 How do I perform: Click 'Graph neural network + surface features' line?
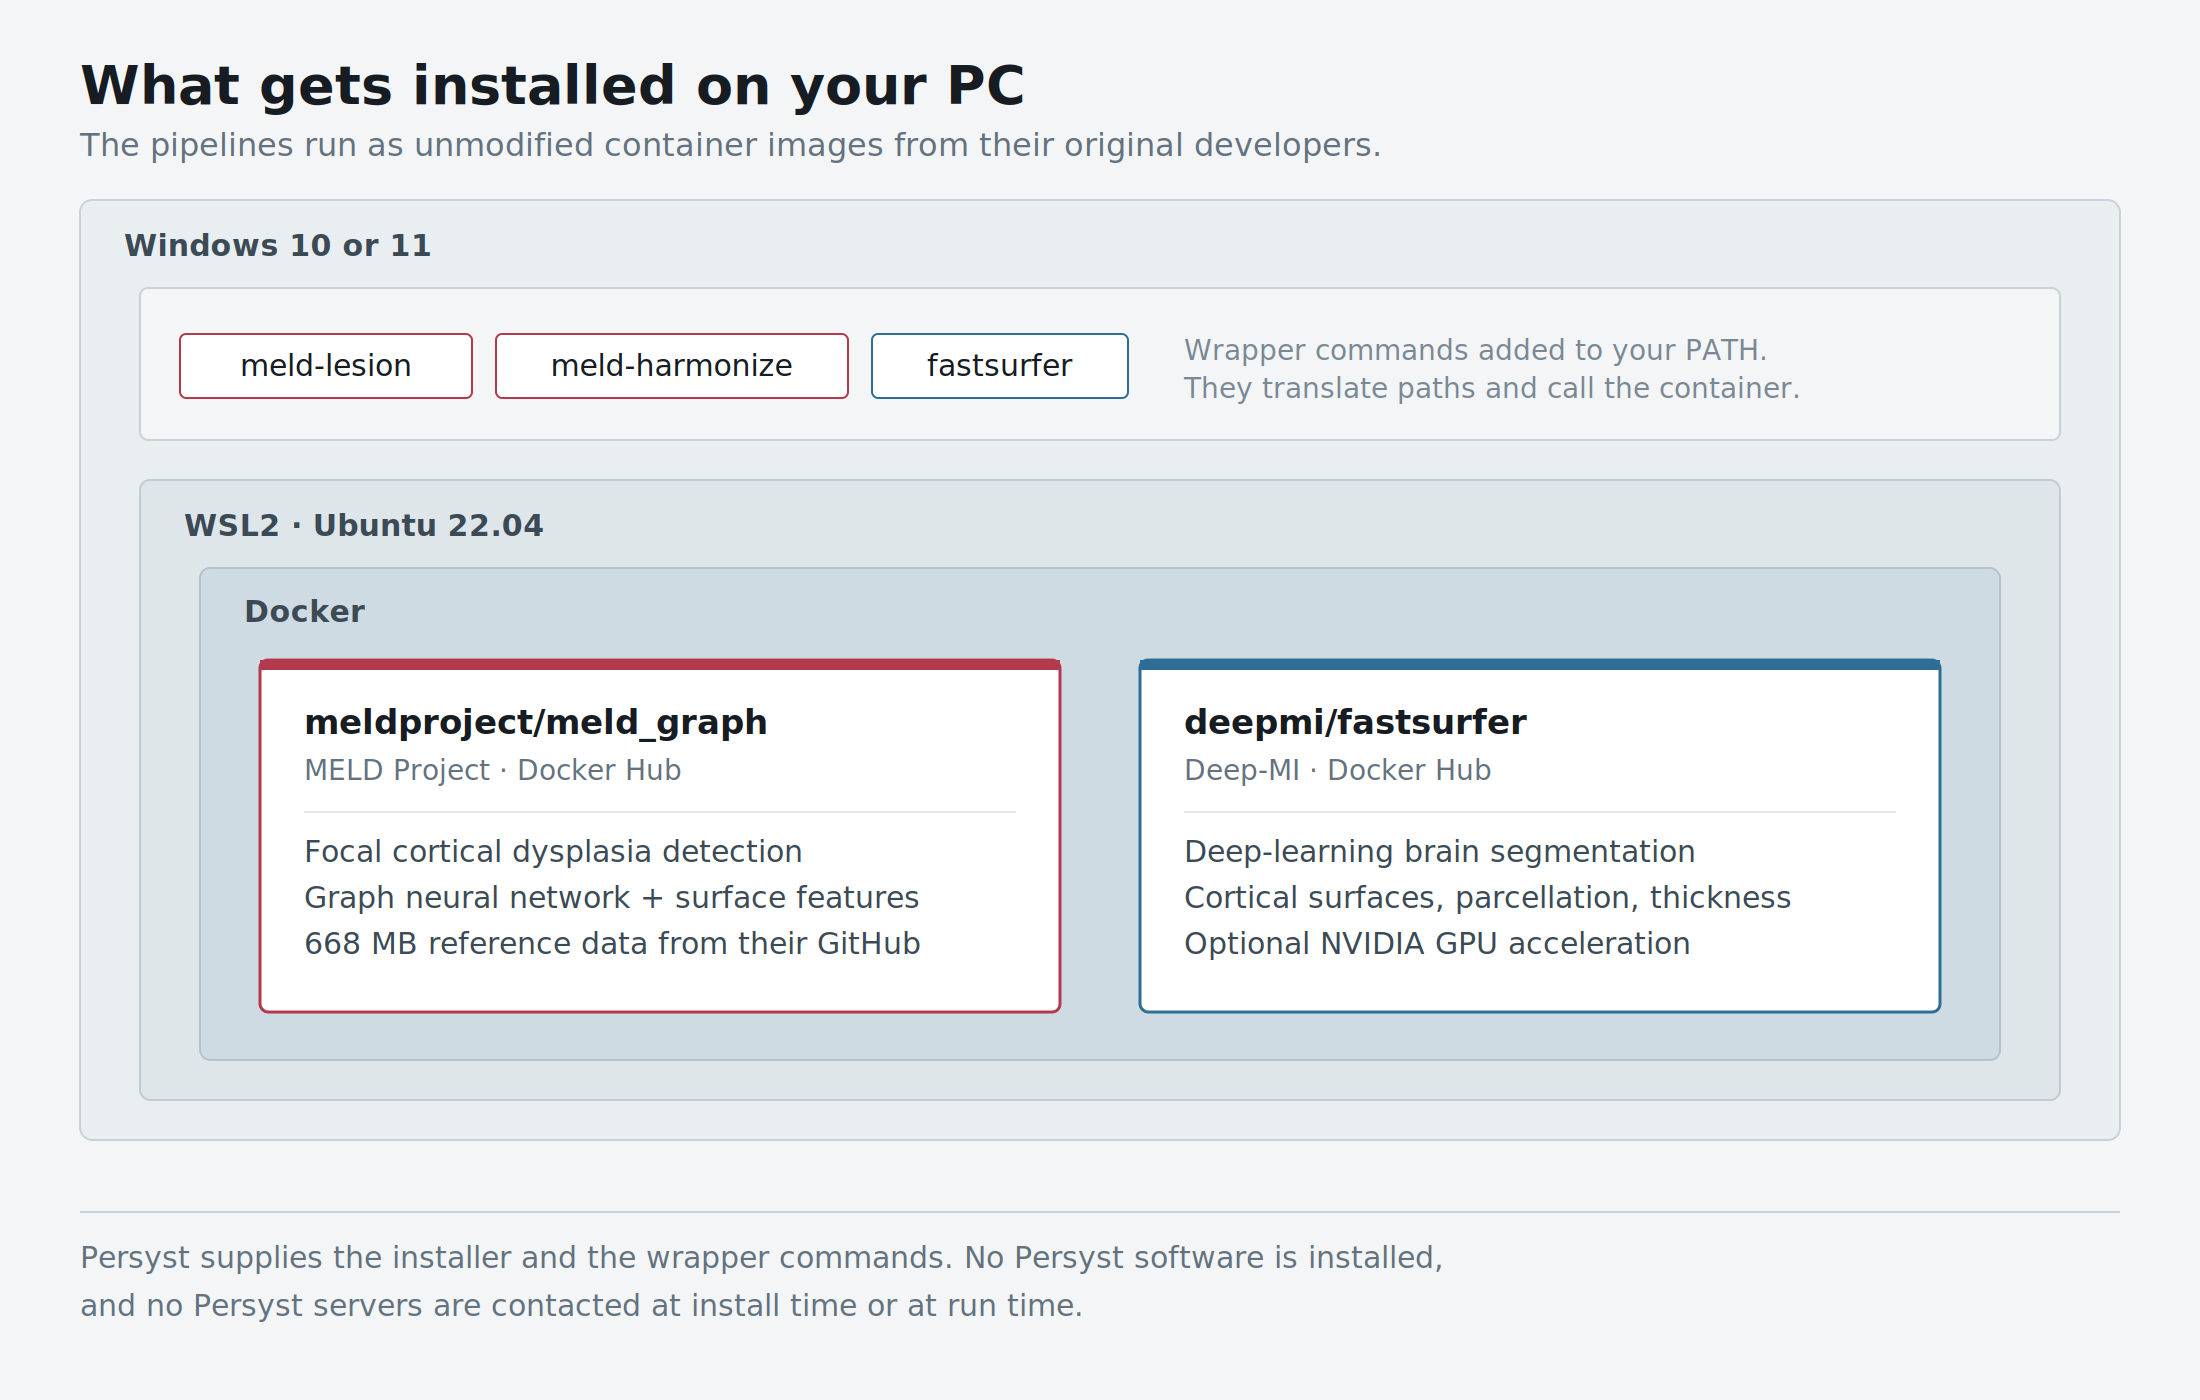coord(612,897)
